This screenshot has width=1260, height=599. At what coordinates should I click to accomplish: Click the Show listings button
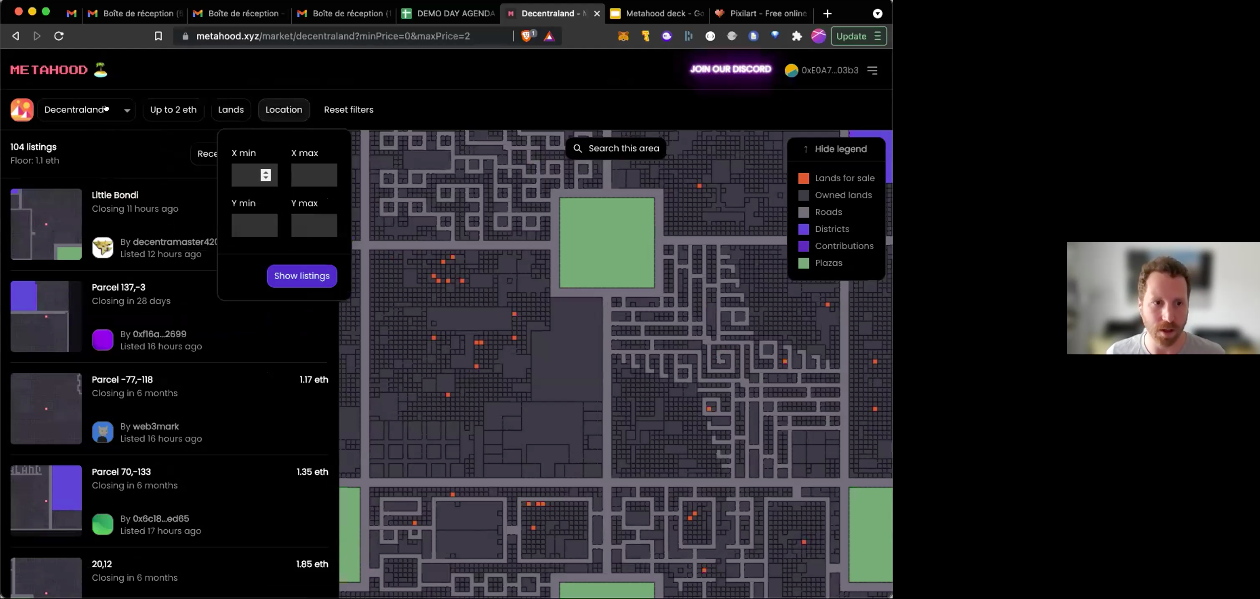302,276
